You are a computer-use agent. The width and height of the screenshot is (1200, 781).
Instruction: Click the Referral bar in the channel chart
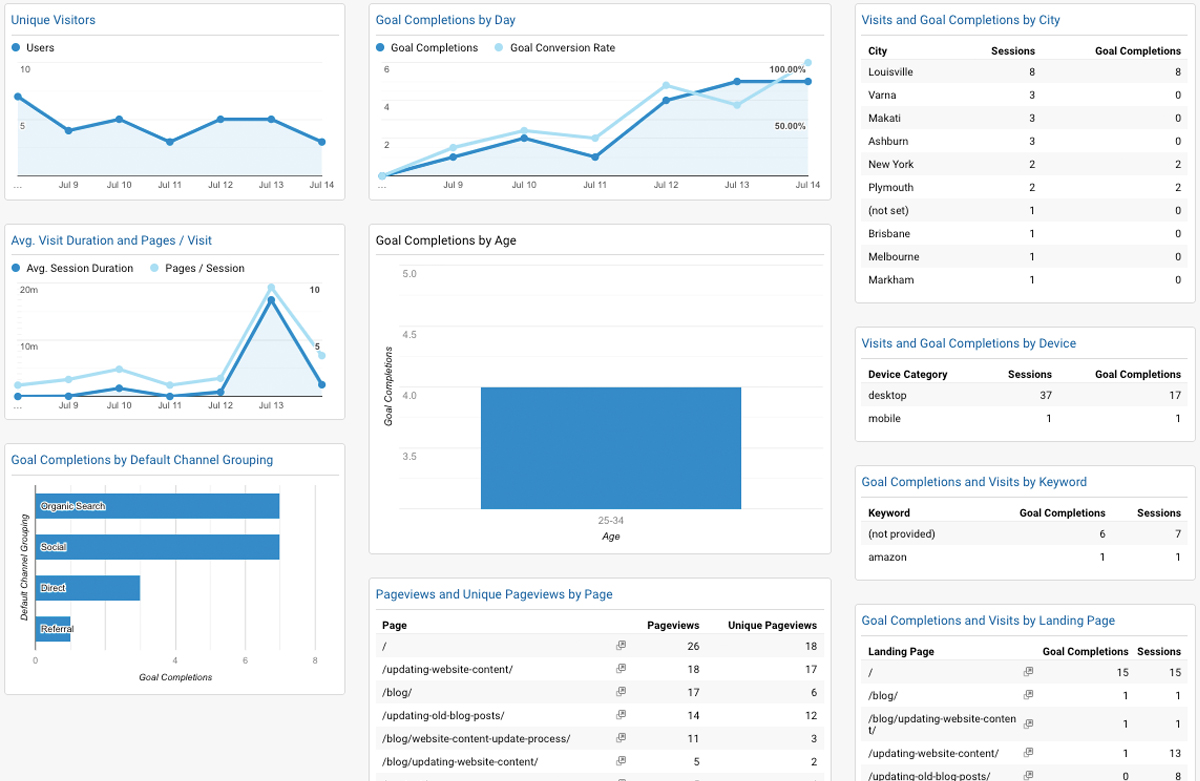tap(53, 629)
